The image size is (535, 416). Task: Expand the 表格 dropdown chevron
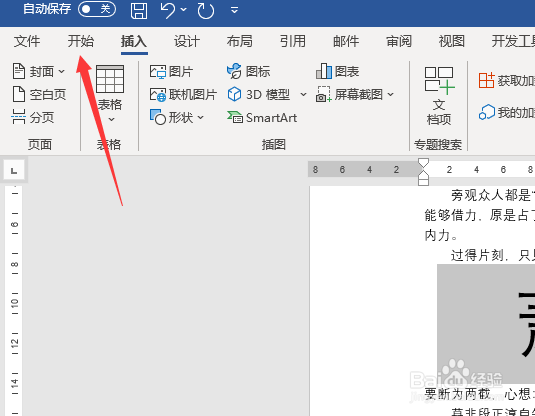pos(111,119)
